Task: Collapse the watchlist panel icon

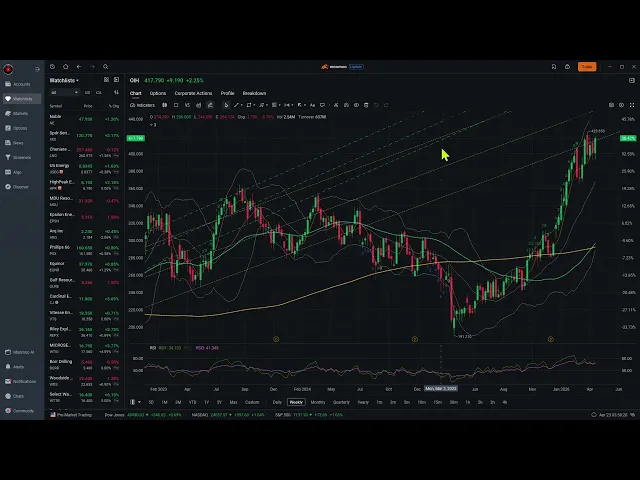Action: point(117,80)
